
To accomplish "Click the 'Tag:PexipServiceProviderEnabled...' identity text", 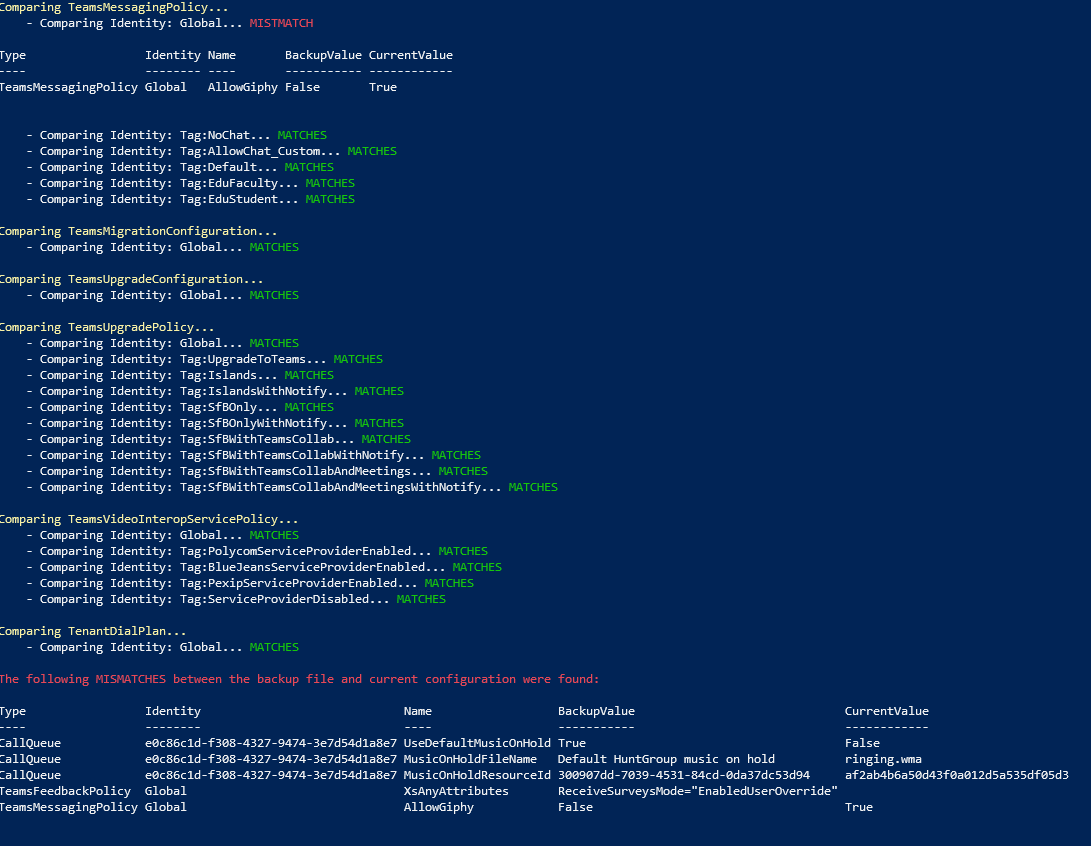I will [298, 583].
